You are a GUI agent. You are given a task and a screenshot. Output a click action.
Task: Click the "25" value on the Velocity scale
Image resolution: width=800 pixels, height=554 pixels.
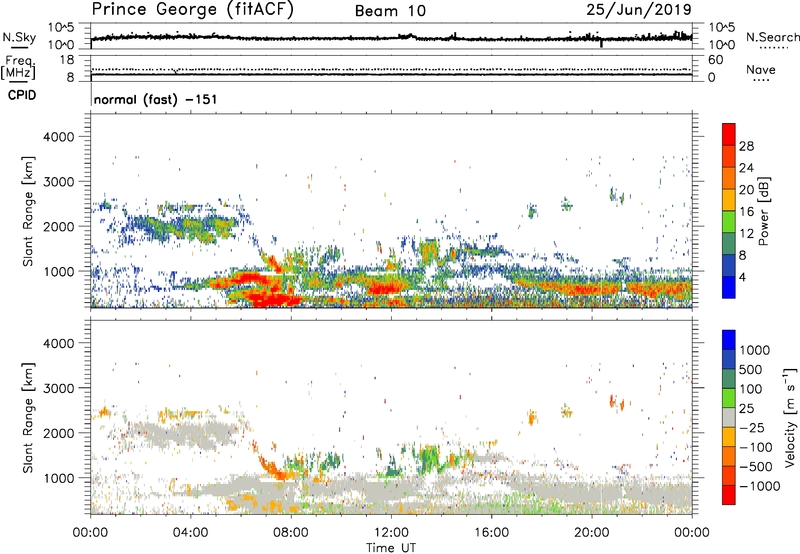pyautogui.click(x=746, y=409)
